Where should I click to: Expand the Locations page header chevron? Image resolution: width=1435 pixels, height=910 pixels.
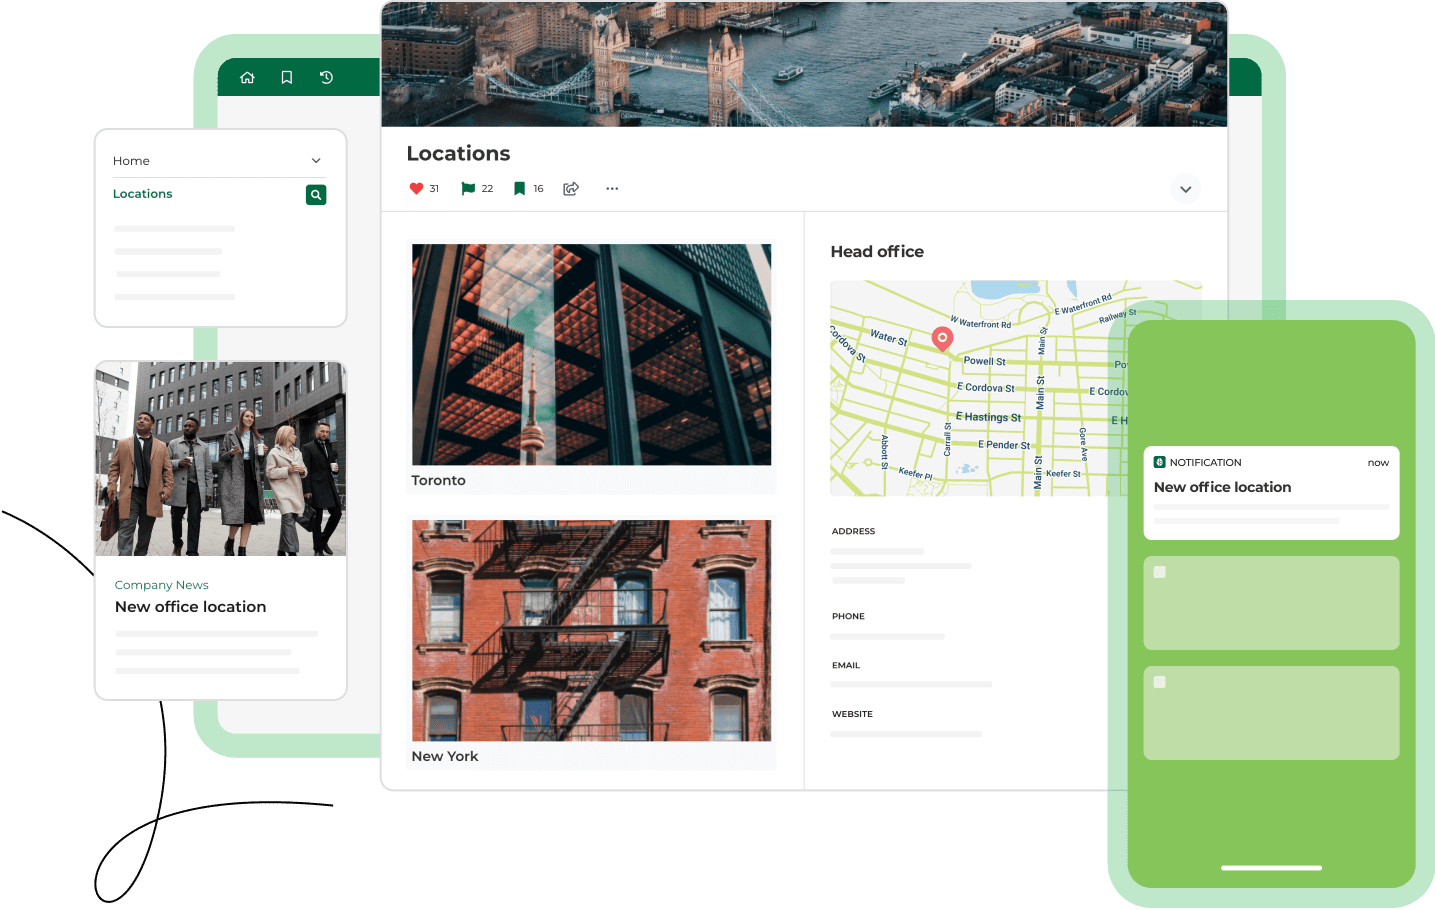coord(1185,189)
